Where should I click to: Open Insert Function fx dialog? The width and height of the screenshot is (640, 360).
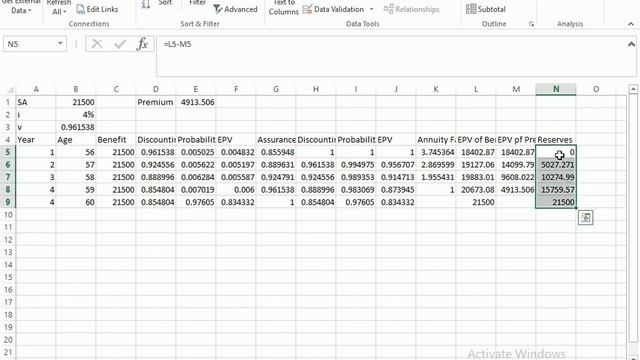[142, 44]
